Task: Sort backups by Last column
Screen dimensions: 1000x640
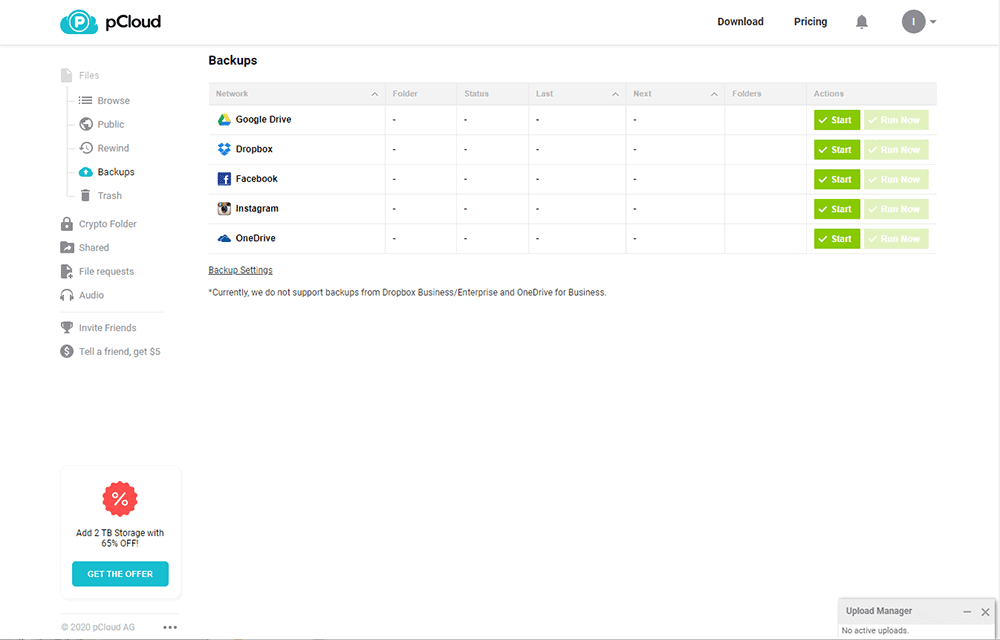Action: click(615, 94)
